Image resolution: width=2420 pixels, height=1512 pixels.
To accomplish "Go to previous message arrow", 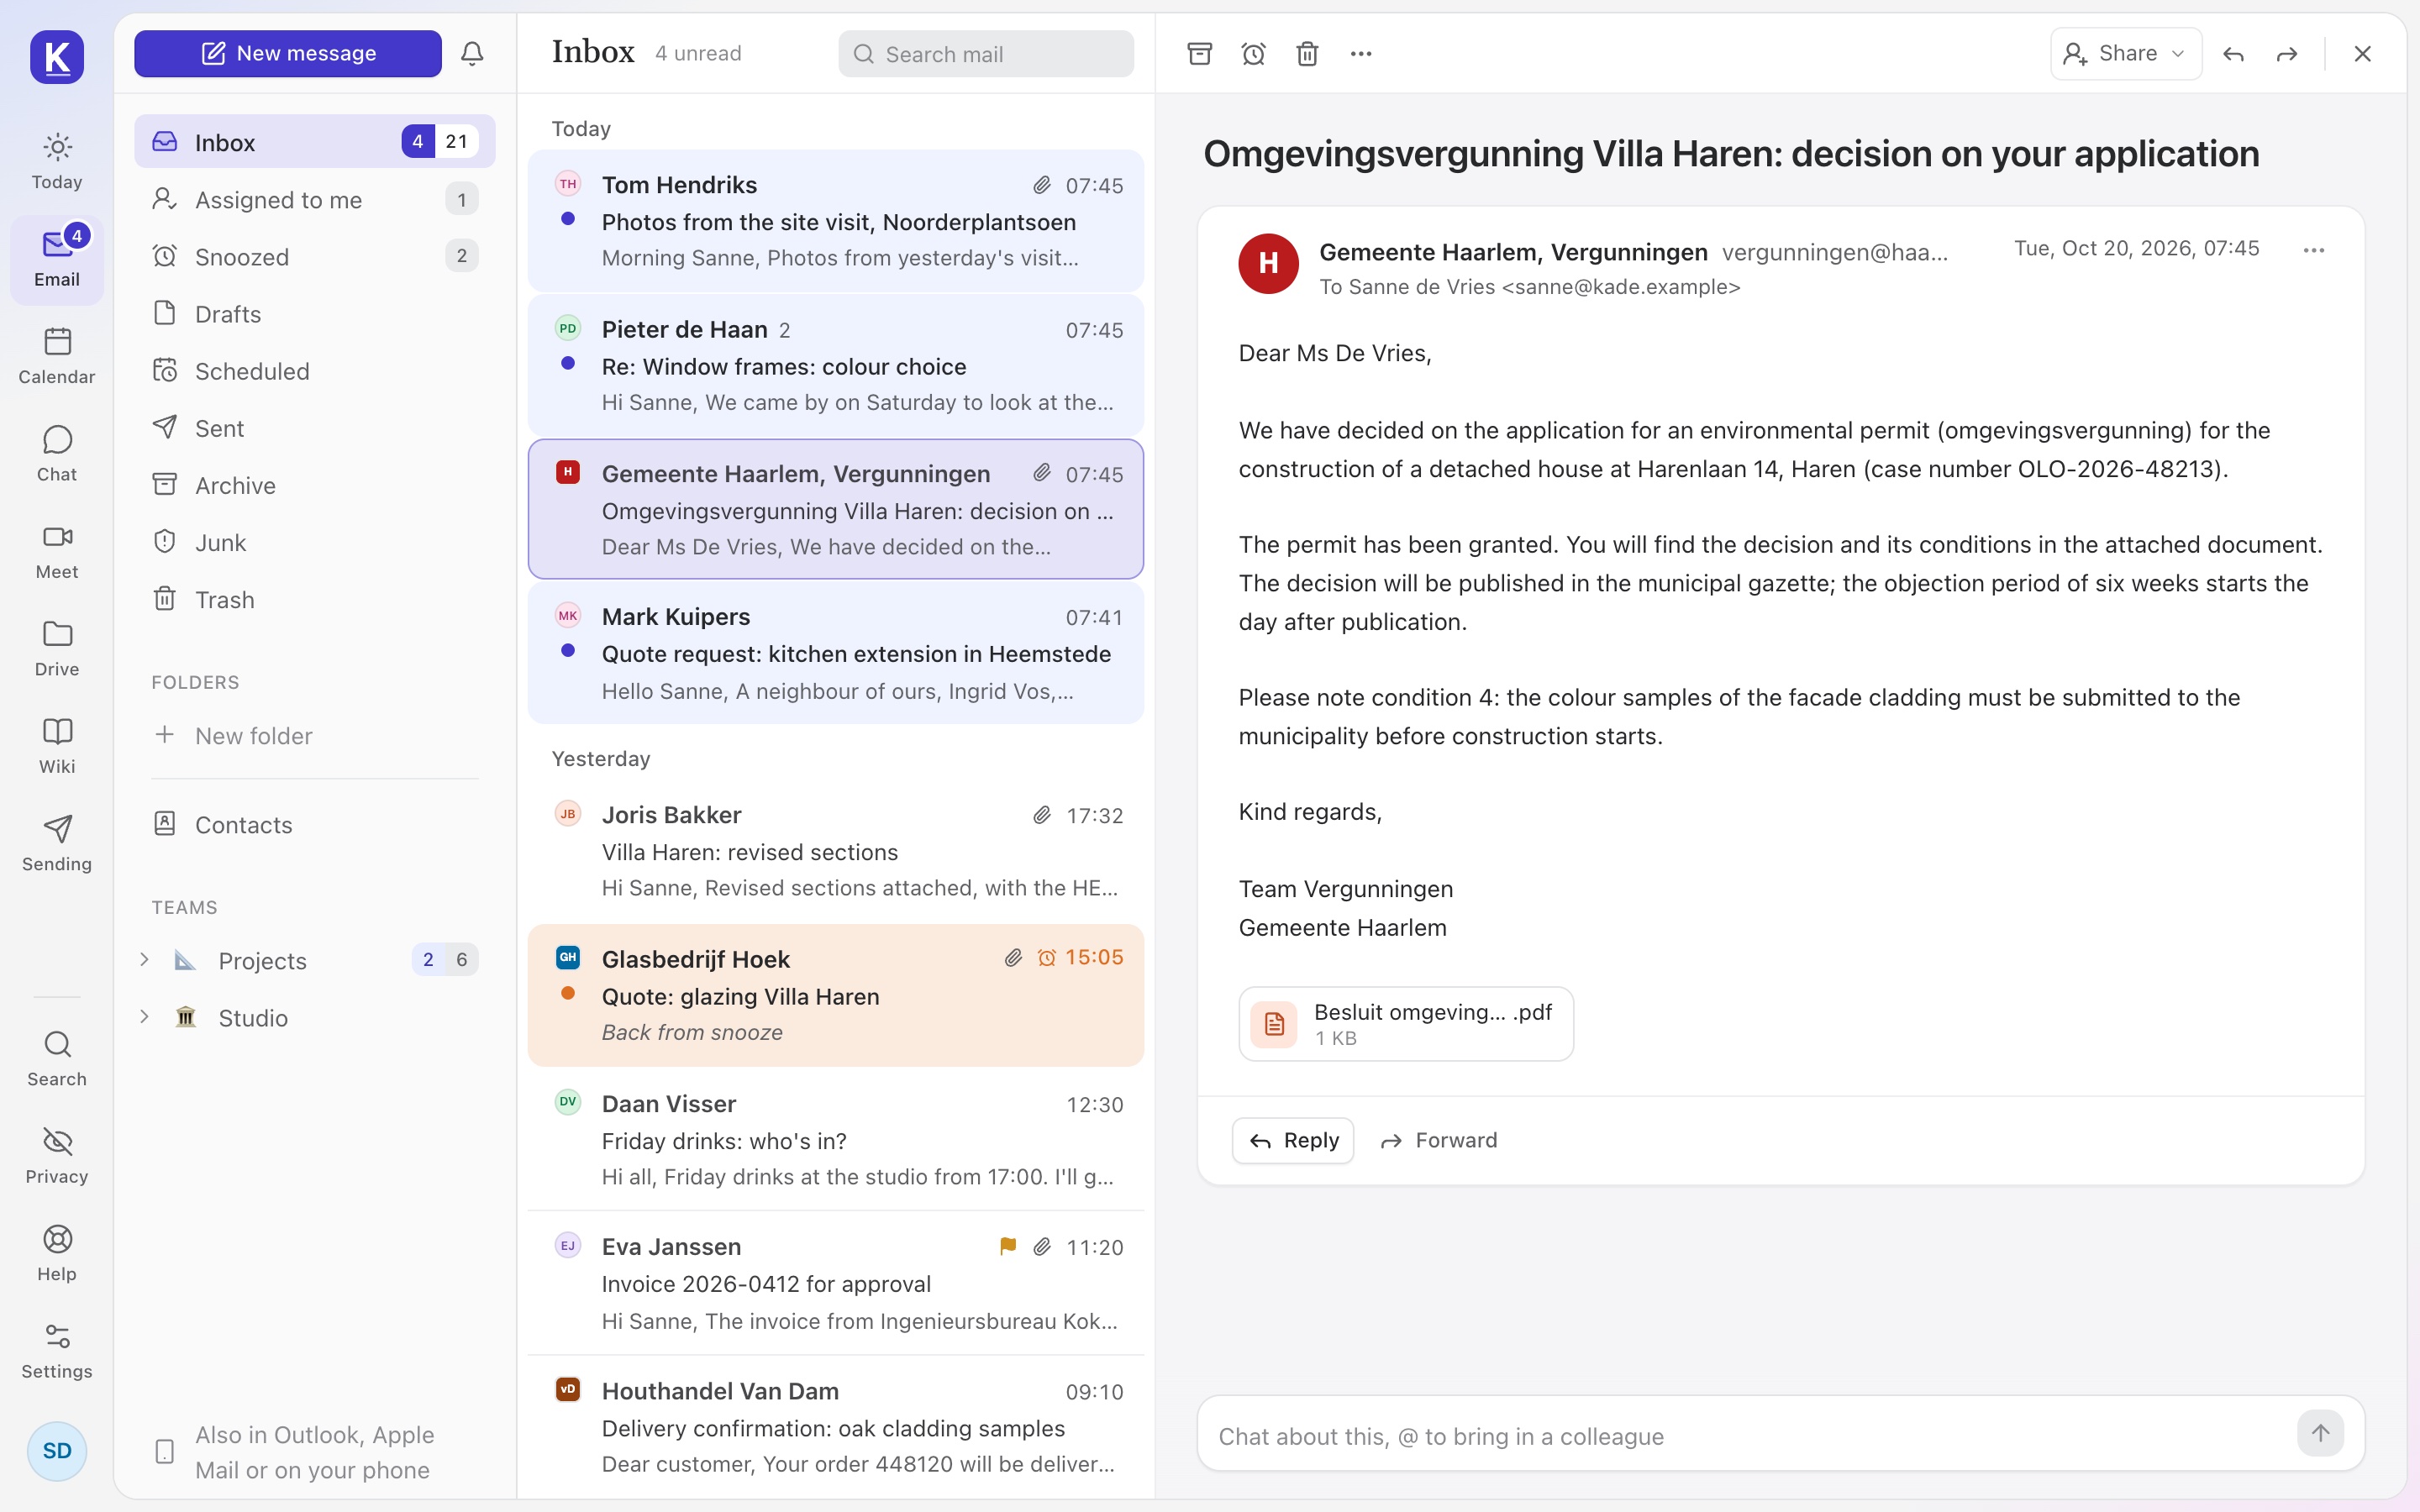I will [x=2233, y=54].
